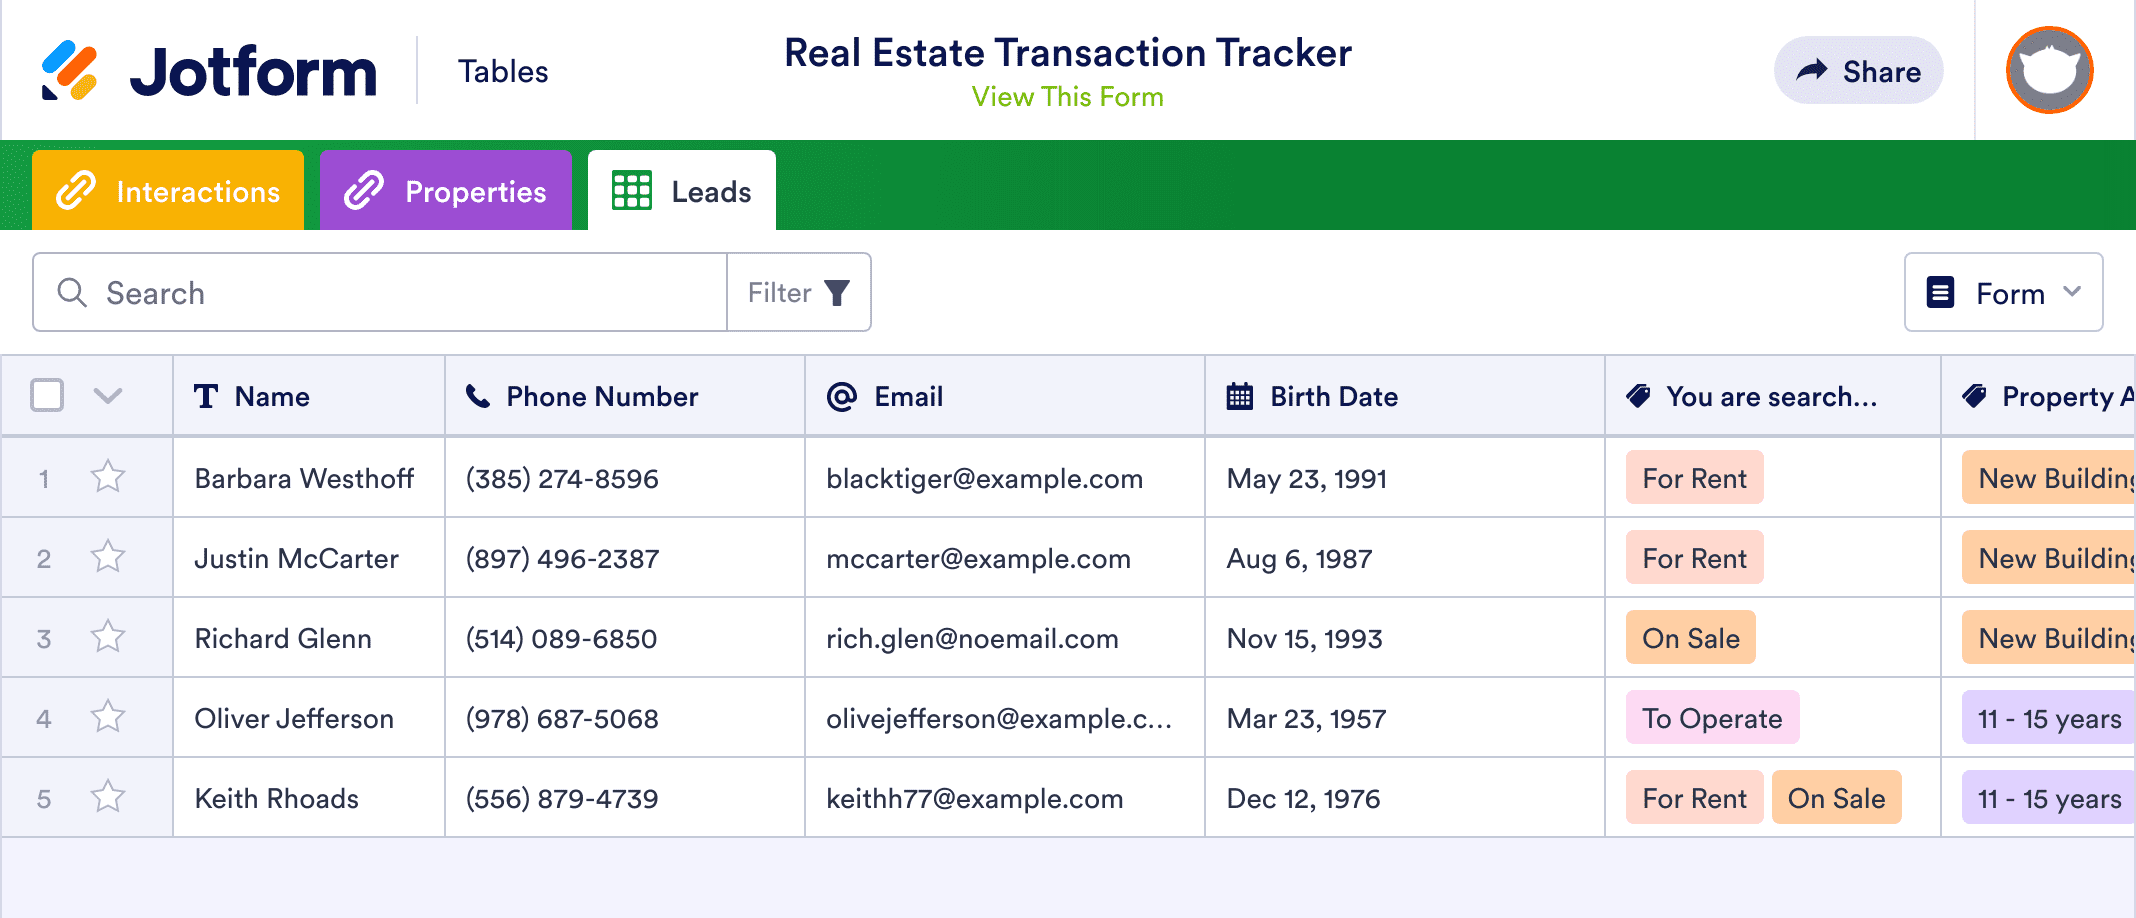The image size is (2136, 918).
Task: Open the Properties tab
Action: click(445, 190)
